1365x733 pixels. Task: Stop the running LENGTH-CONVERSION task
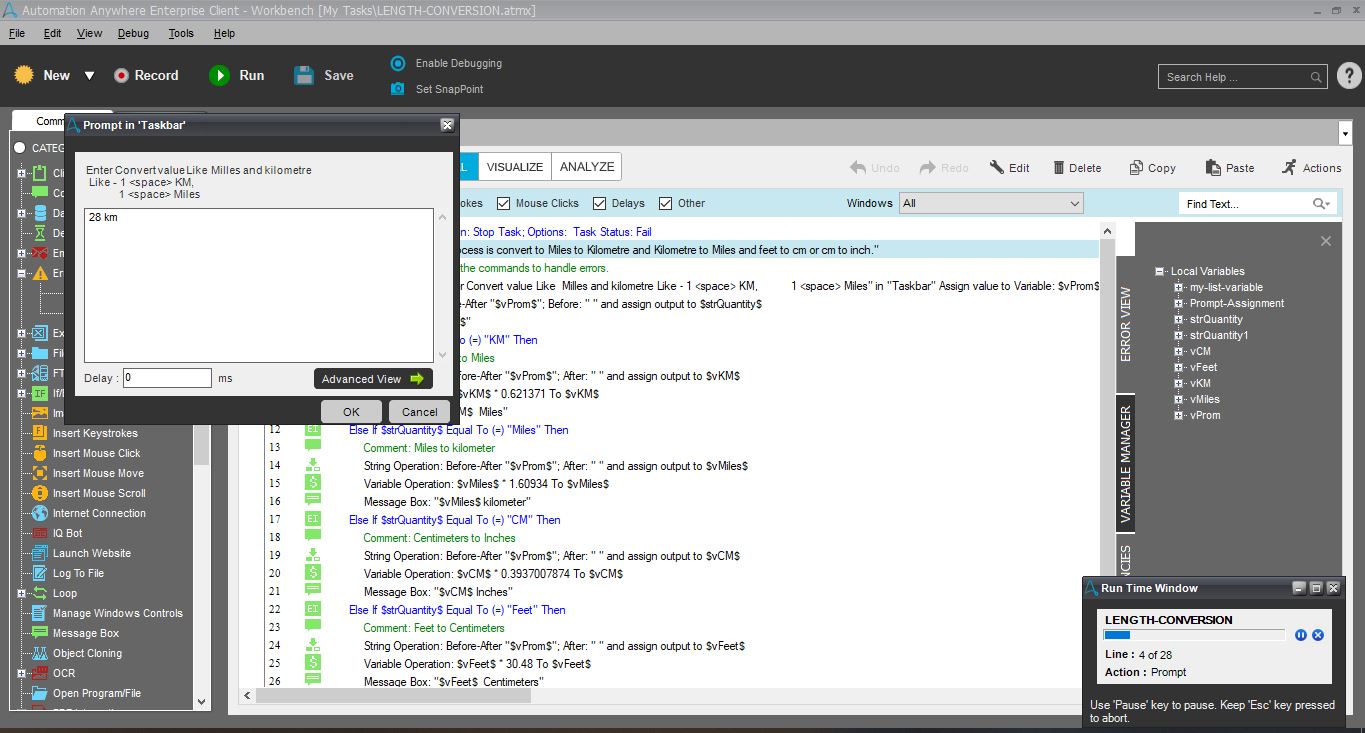(x=1318, y=635)
